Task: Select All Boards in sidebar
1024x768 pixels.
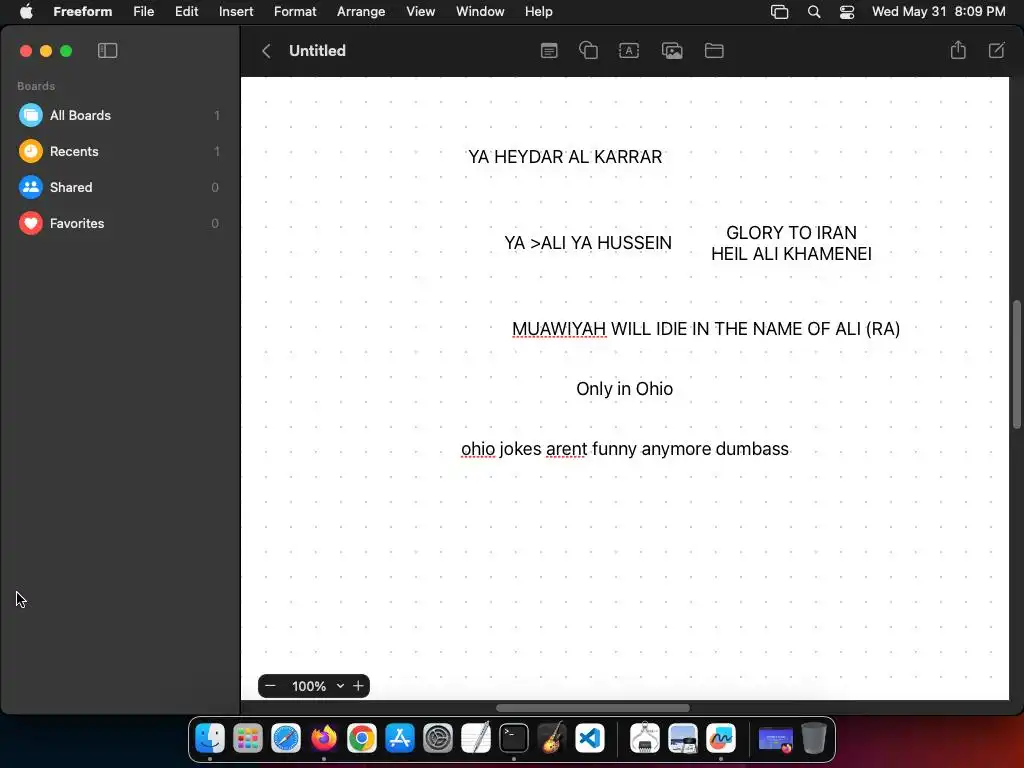Action: [120, 116]
